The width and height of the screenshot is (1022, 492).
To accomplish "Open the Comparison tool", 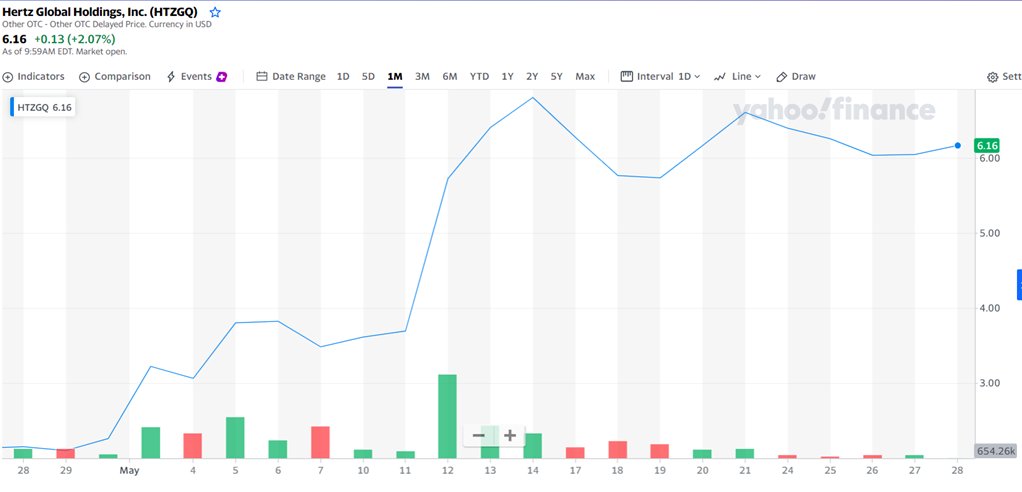I will (x=115, y=76).
